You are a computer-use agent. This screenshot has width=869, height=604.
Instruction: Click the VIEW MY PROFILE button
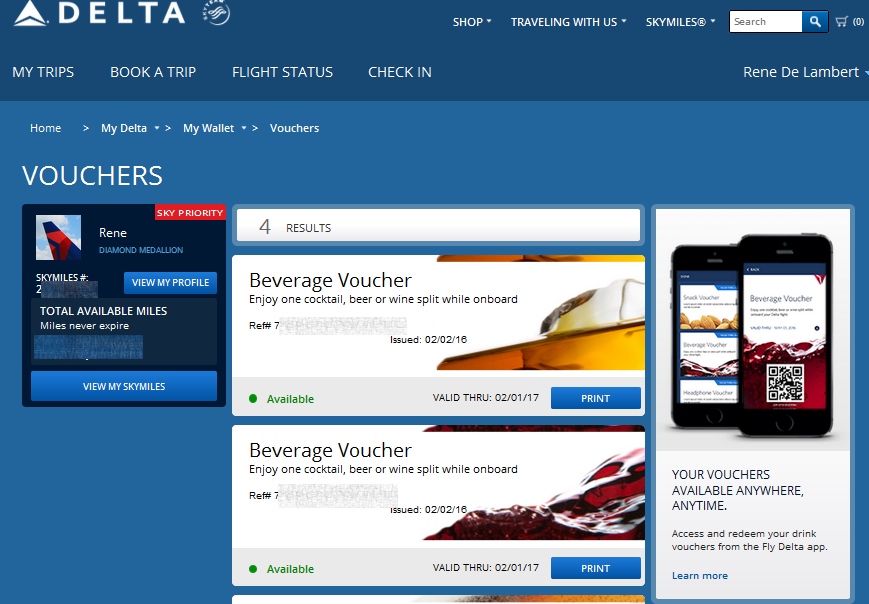(170, 283)
